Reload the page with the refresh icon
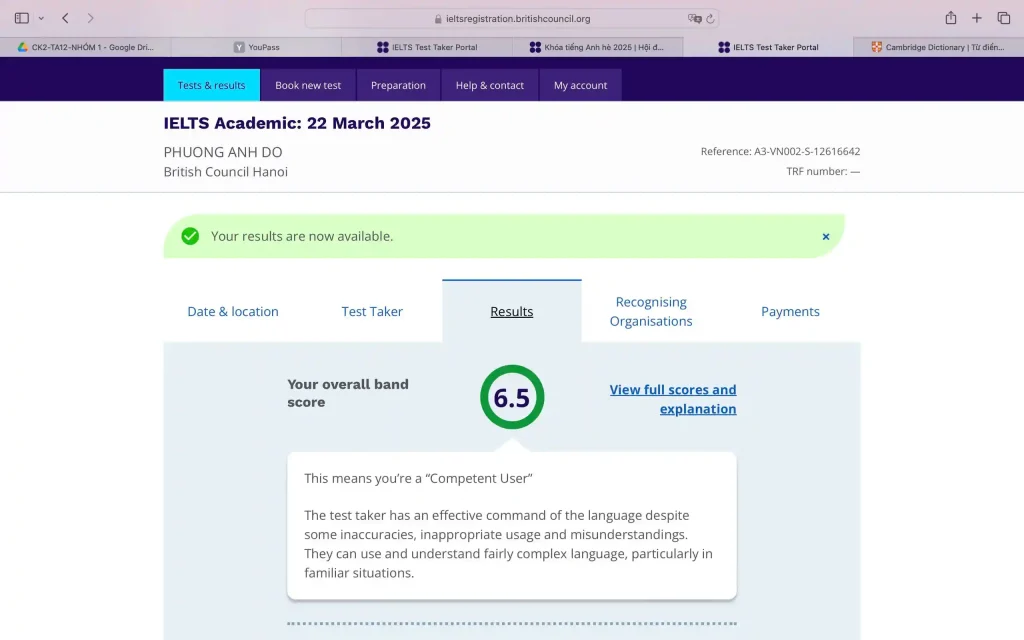 [710, 18]
